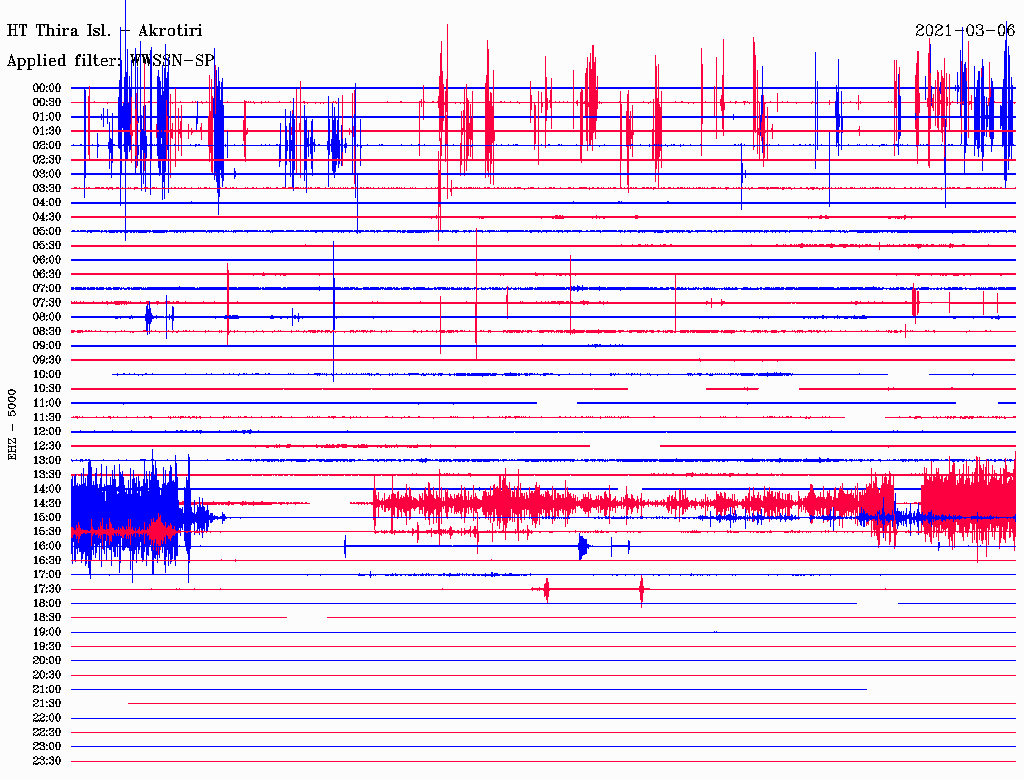Select the 19:00 time label
Viewport: 1024px width, 780px height.
pyautogui.click(x=47, y=632)
